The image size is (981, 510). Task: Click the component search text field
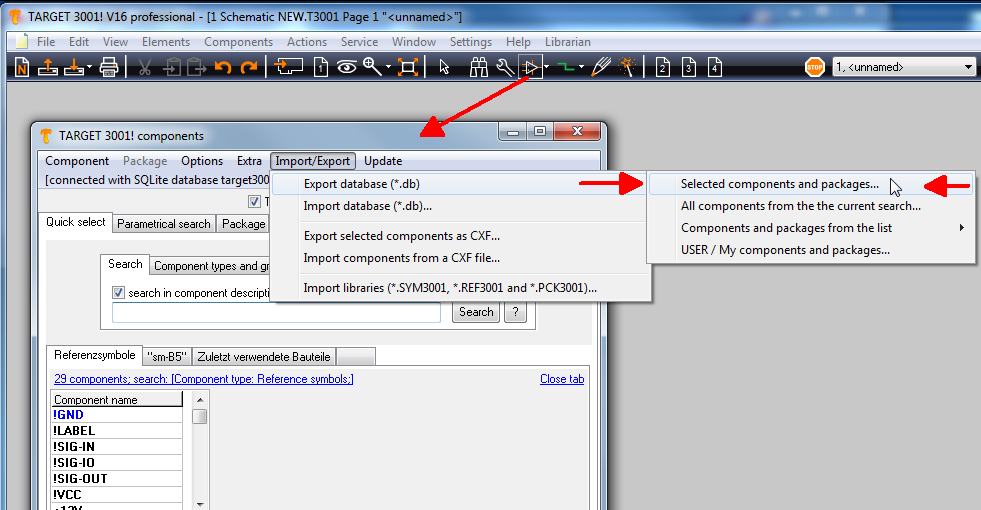click(x=276, y=312)
